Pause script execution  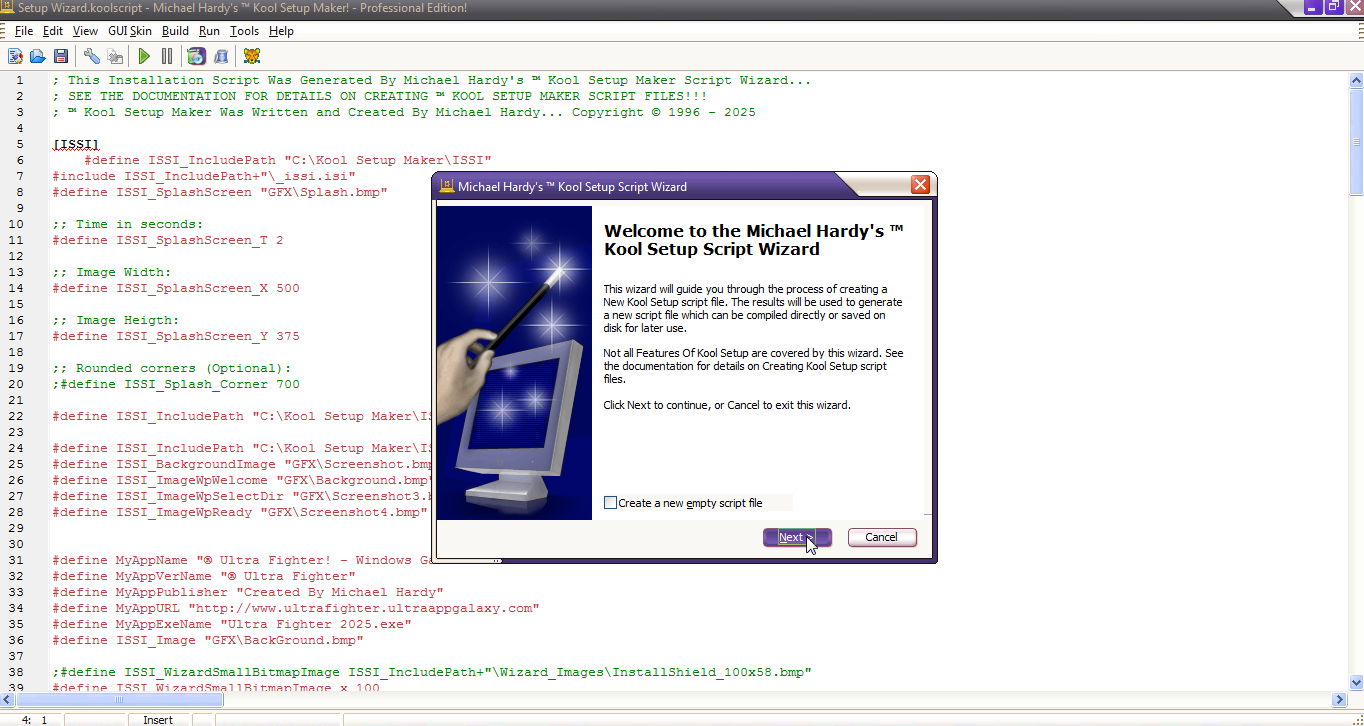168,56
